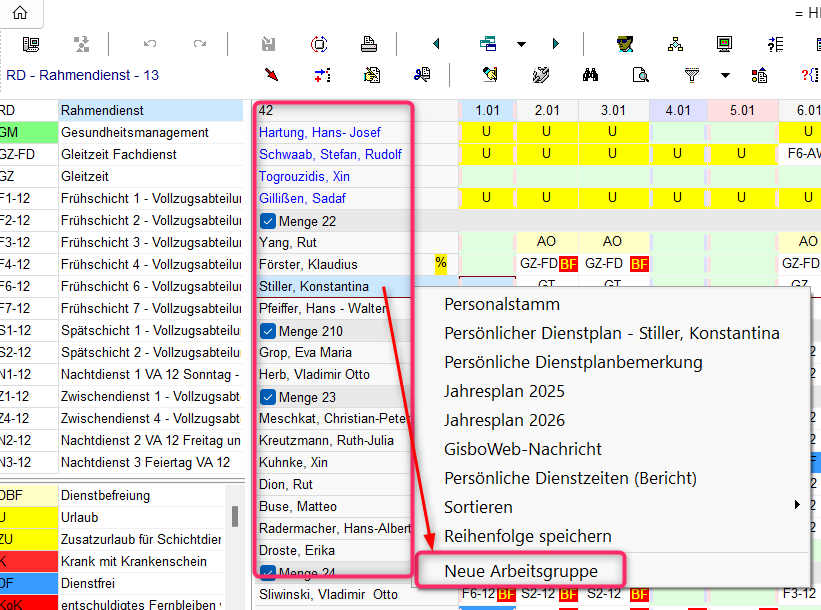Toggle the Menge 23 checkbox
The height and width of the screenshot is (610, 821).
point(268,397)
